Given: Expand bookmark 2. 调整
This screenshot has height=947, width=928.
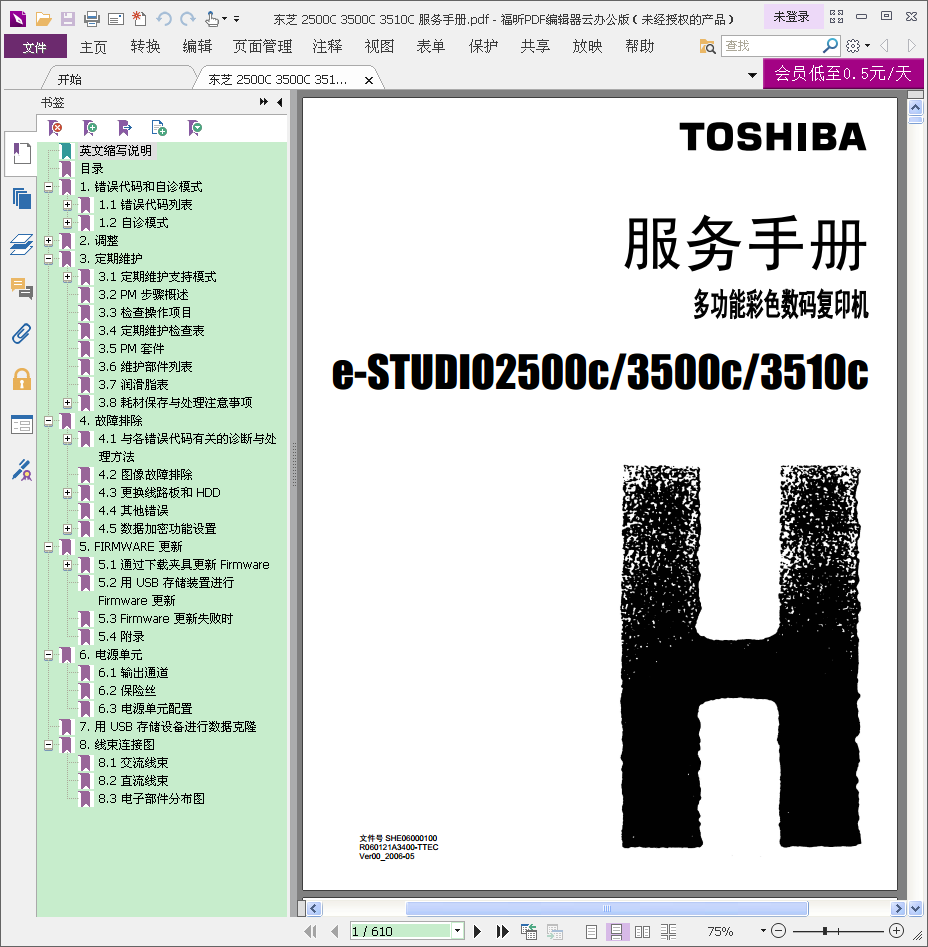Looking at the screenshot, I should click(49, 241).
